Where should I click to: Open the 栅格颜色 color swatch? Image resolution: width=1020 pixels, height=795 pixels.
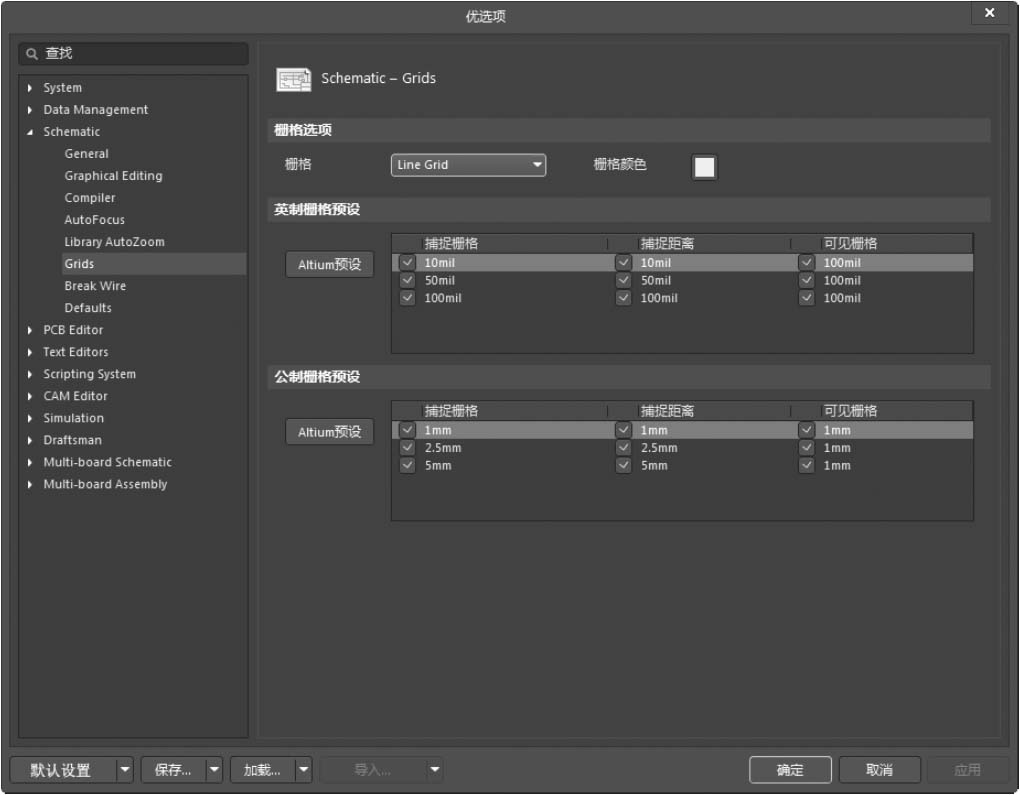click(704, 167)
